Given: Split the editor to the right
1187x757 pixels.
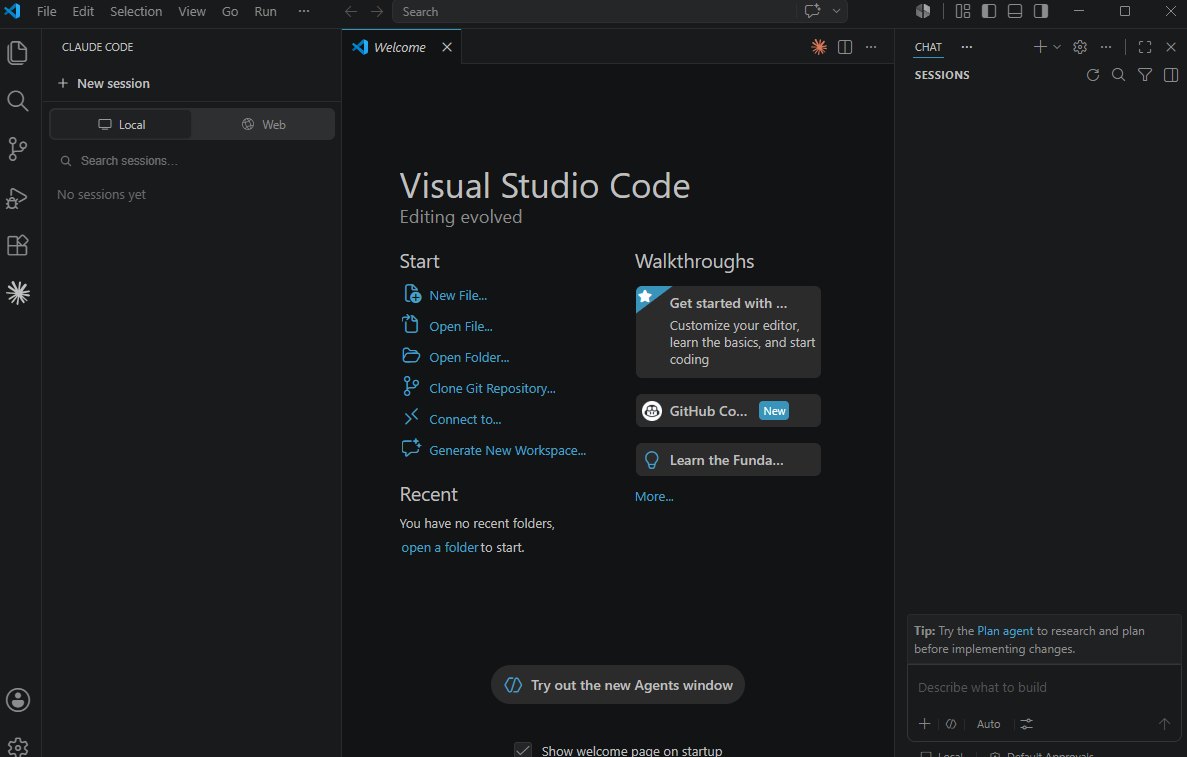Looking at the screenshot, I should pos(846,47).
